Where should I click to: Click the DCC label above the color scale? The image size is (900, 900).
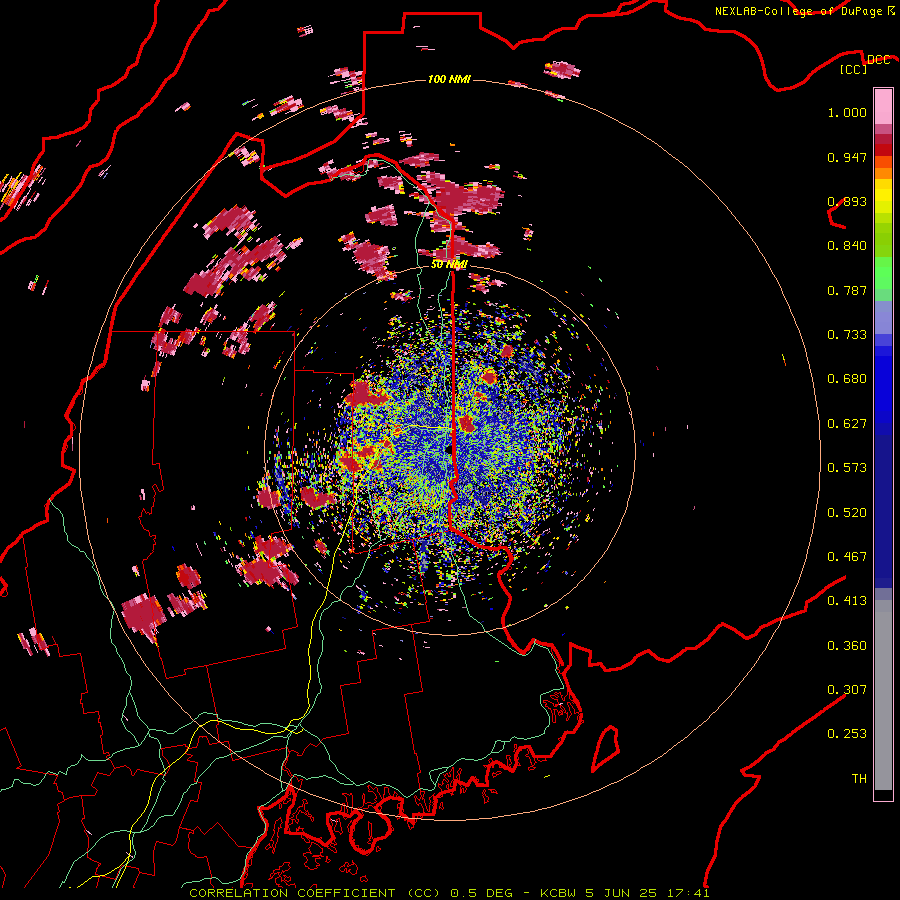tap(879, 59)
